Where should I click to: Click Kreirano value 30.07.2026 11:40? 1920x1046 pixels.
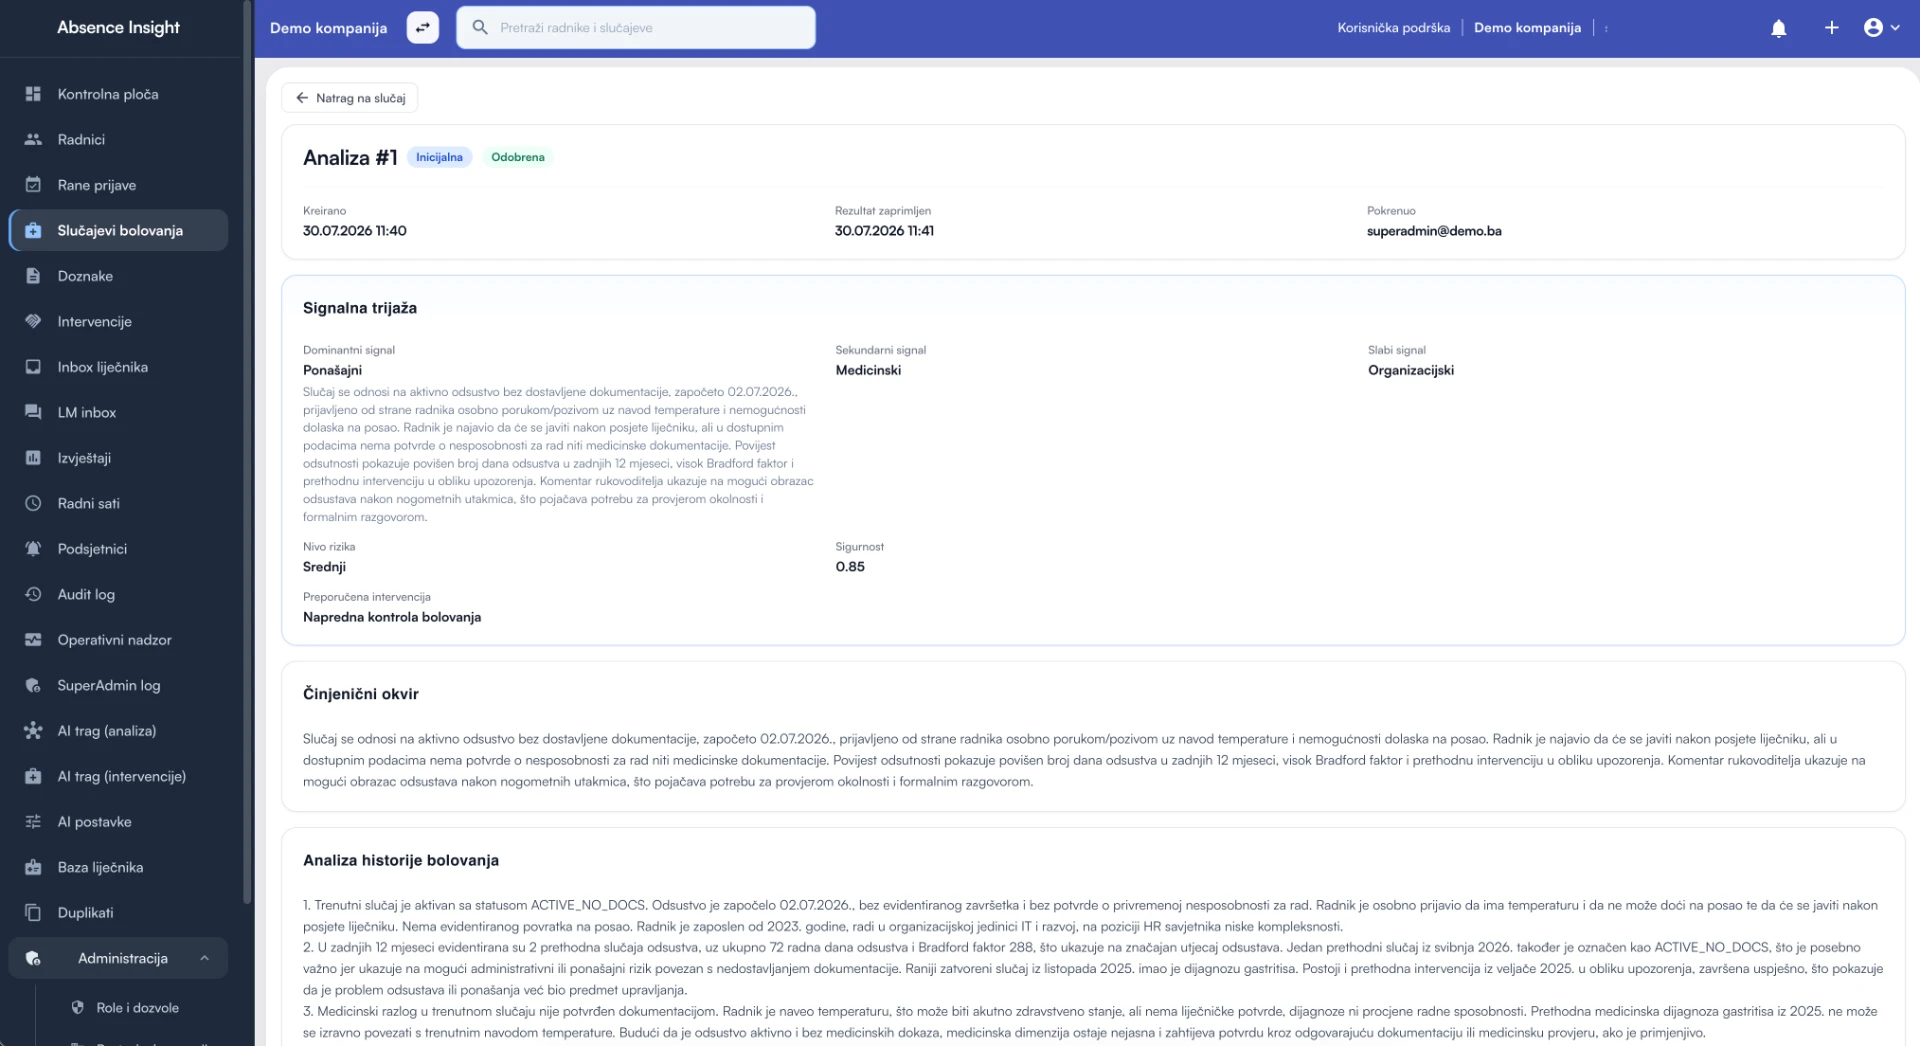coord(355,231)
